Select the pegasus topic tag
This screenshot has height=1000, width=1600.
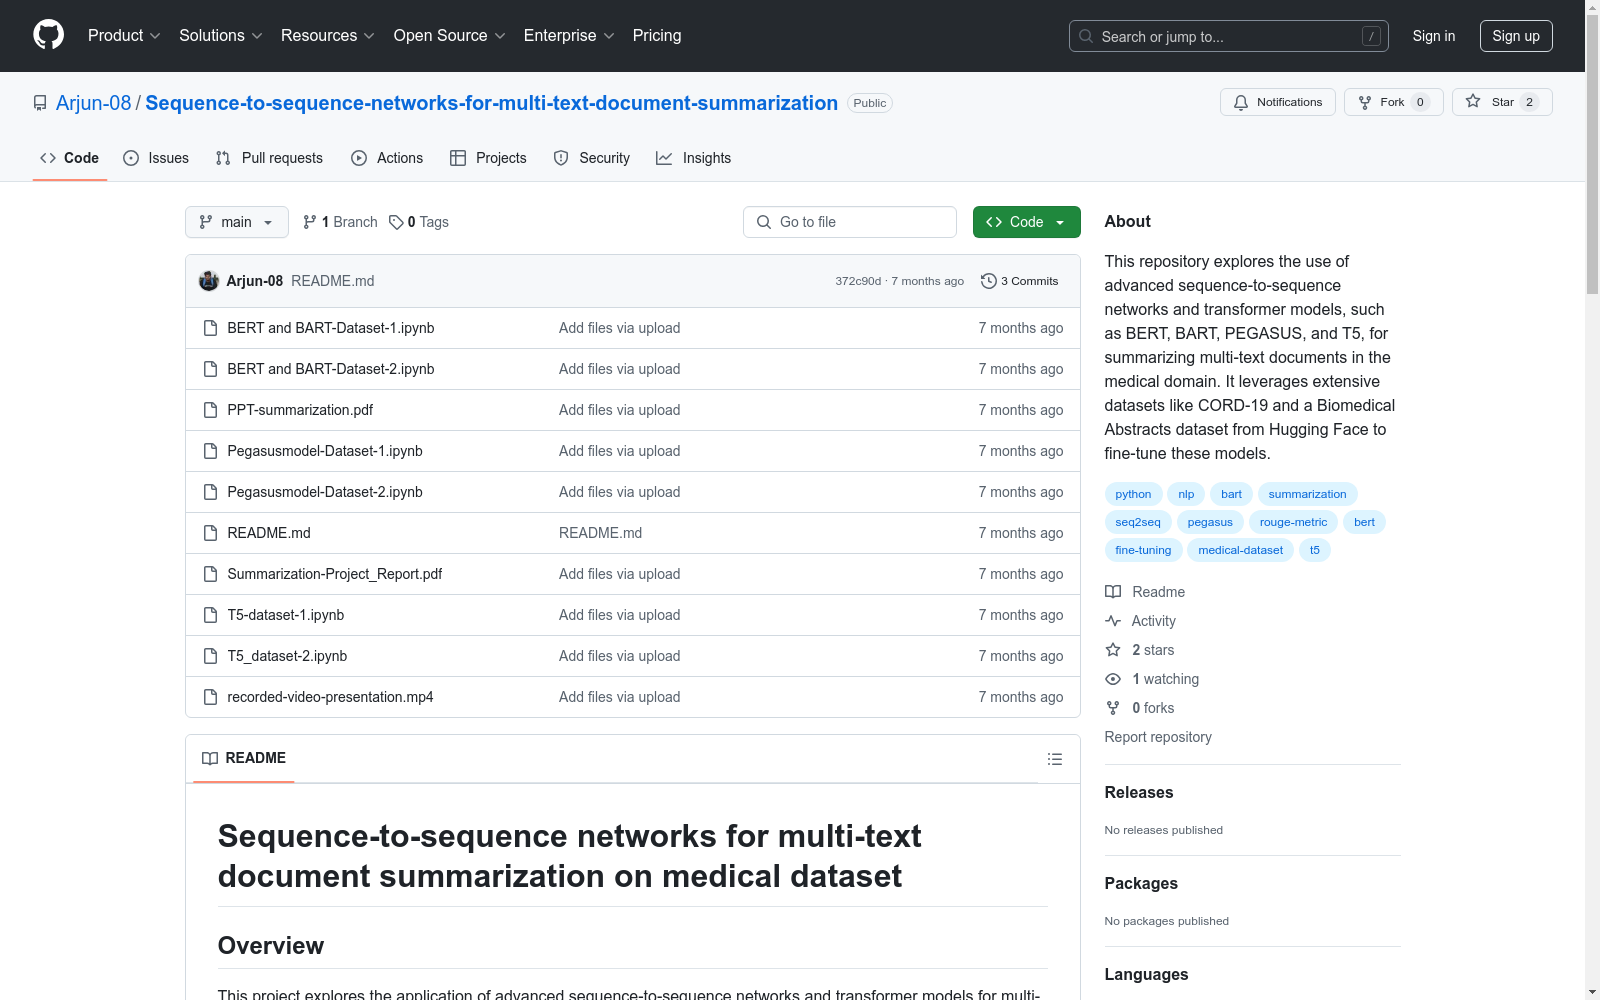(x=1210, y=522)
